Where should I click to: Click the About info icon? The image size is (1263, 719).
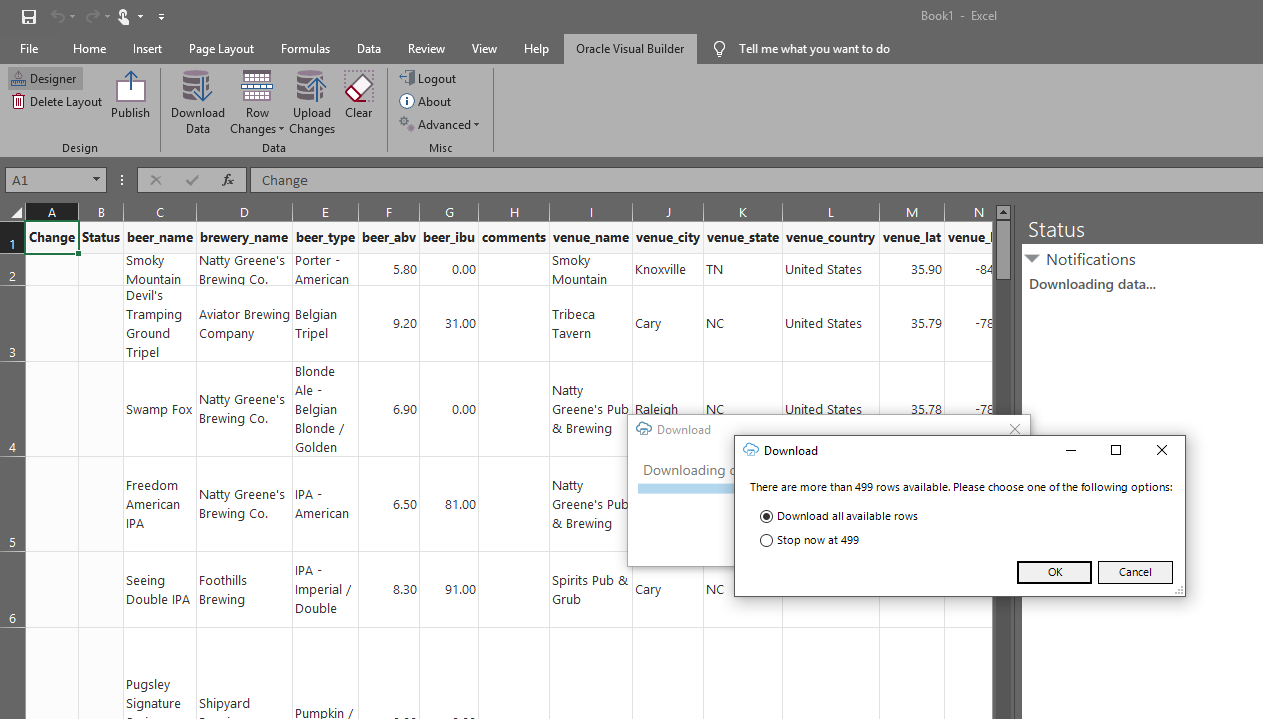tap(407, 101)
